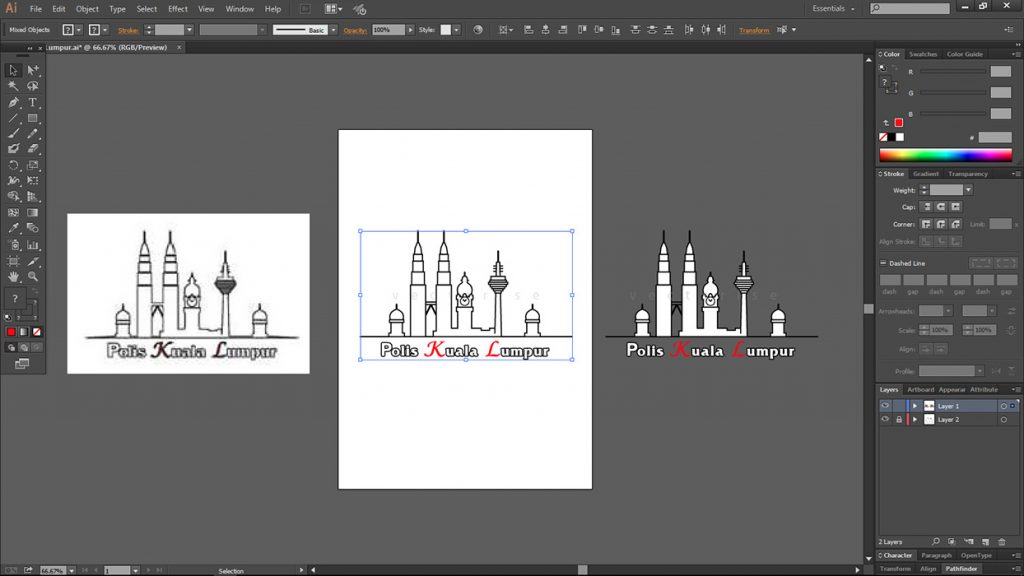
Task: Click the Opacity link in control bar
Action: pos(355,30)
